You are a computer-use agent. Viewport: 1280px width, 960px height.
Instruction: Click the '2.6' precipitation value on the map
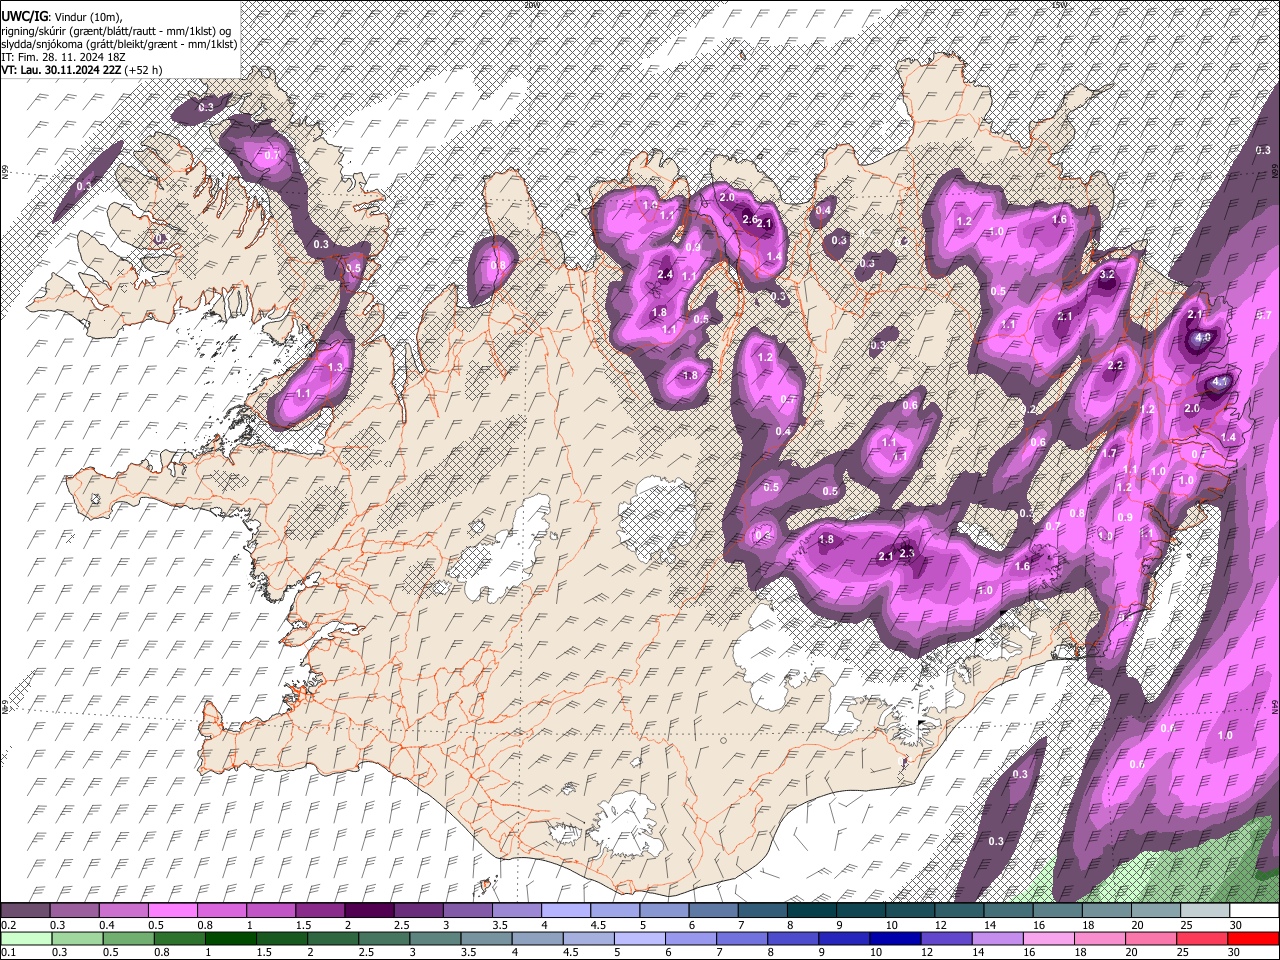[749, 219]
